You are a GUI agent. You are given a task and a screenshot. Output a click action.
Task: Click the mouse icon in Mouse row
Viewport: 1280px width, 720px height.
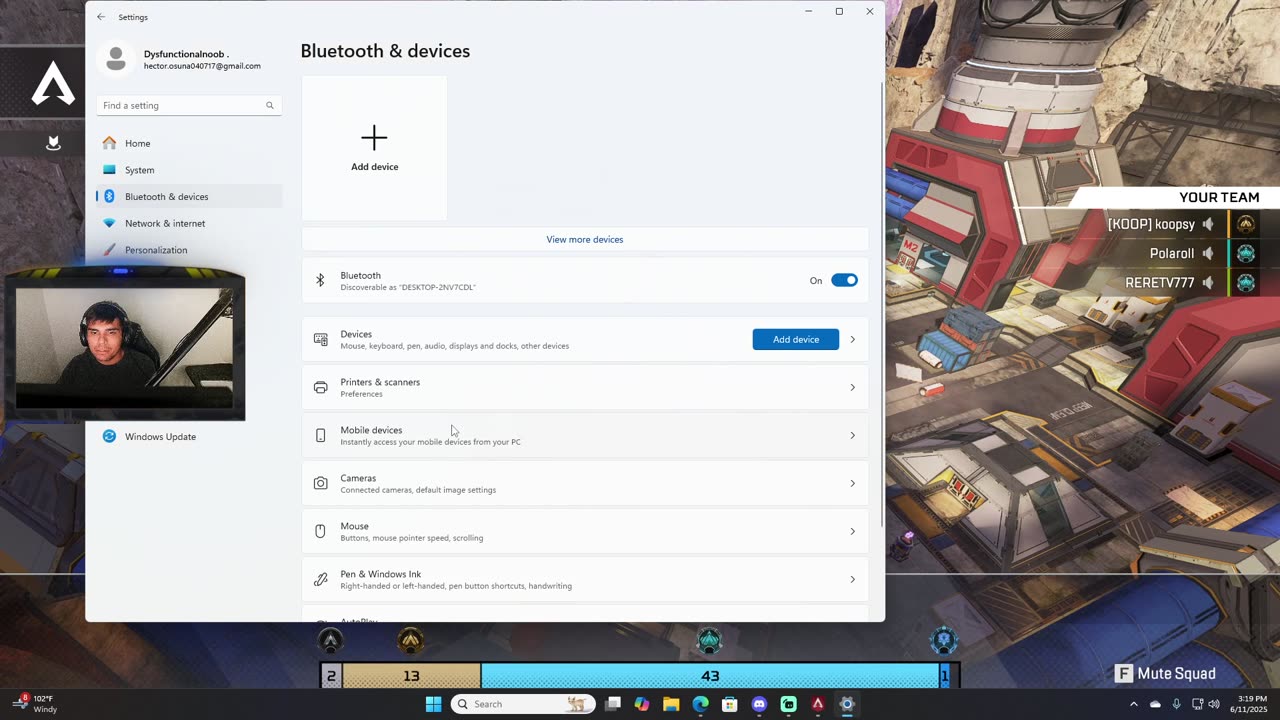(x=320, y=531)
